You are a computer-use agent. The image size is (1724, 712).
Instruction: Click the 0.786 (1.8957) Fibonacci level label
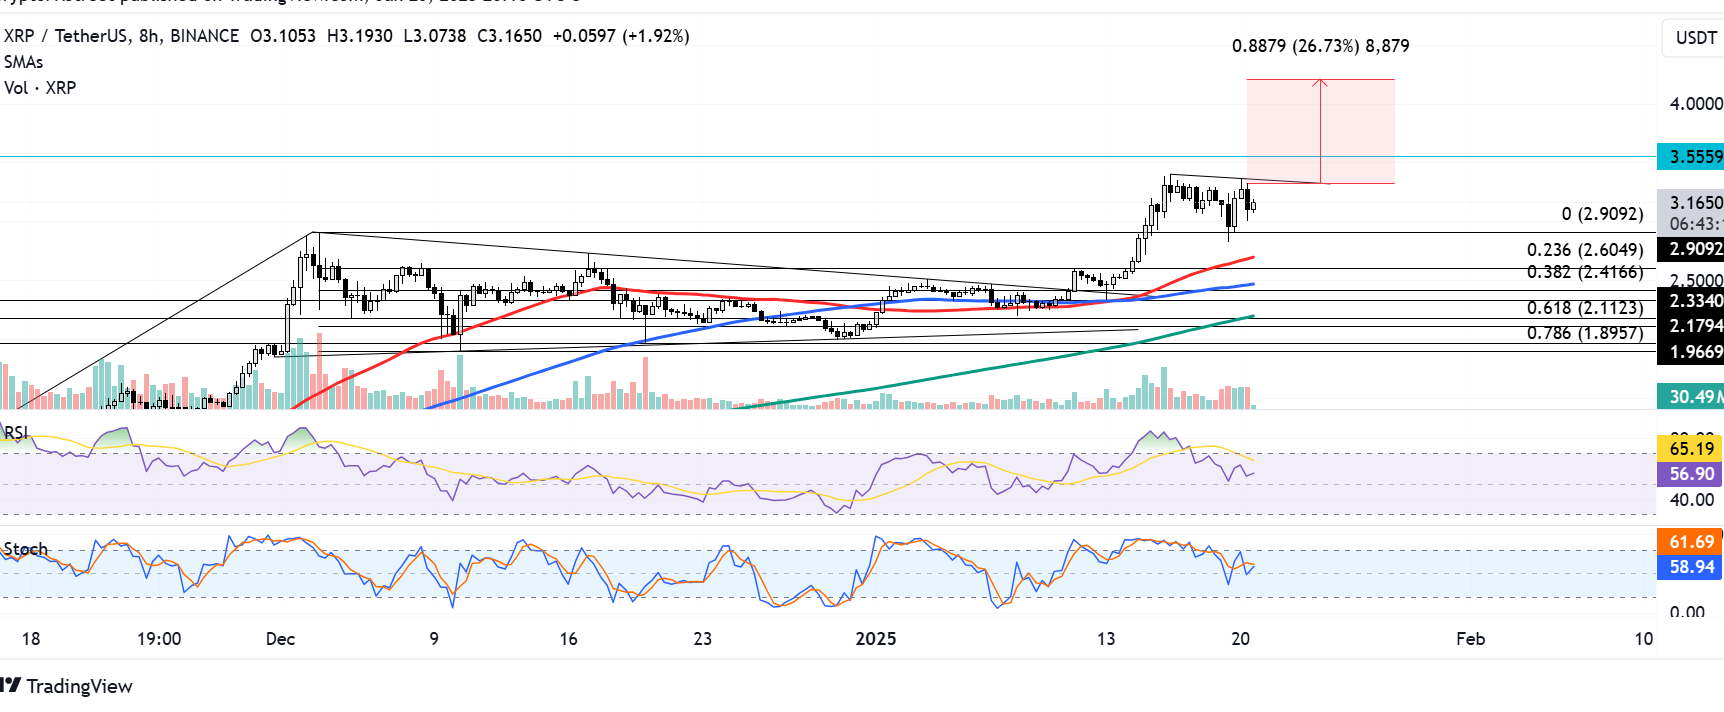[x=1585, y=333]
